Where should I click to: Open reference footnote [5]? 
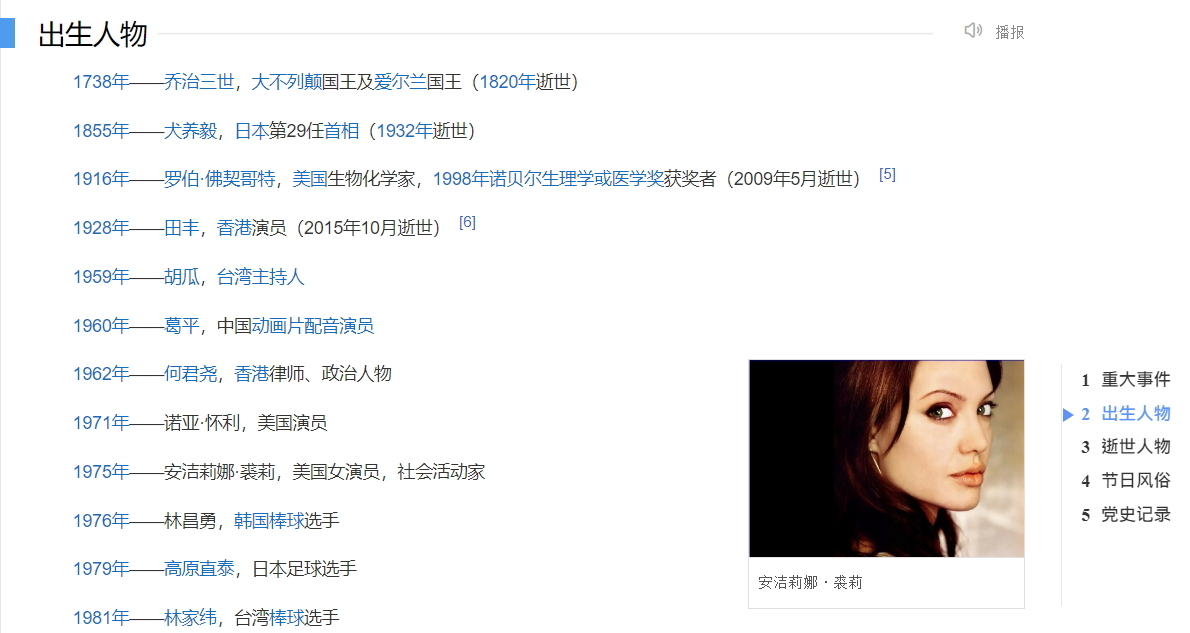pos(887,175)
